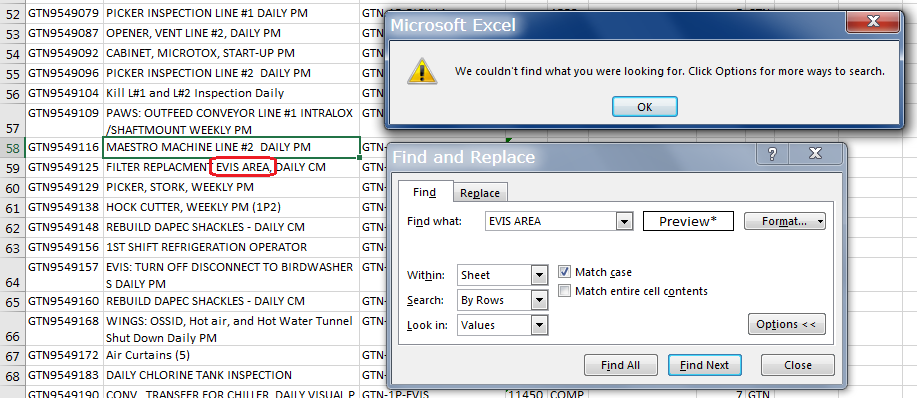Screen dimensions: 917x398
Task: Select cell GTN9549096
Action: pos(64,73)
